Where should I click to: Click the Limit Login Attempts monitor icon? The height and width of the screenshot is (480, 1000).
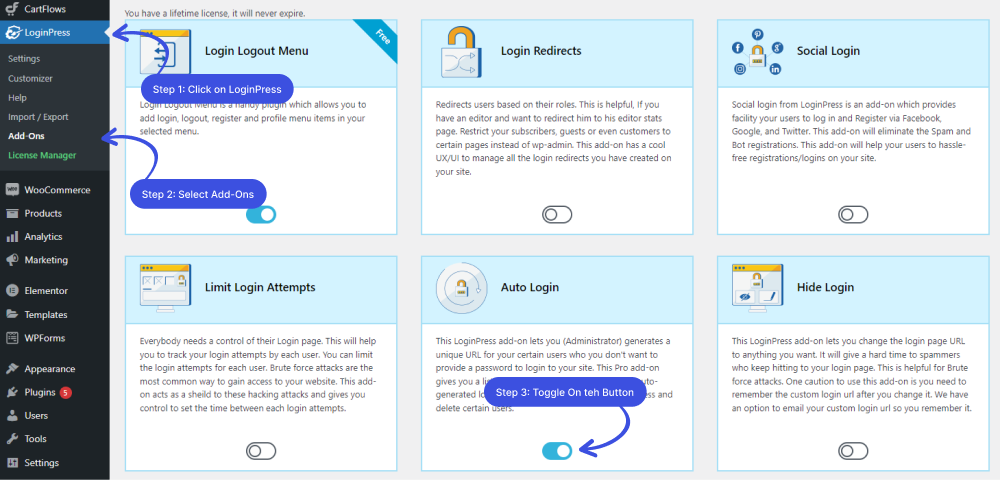(x=165, y=287)
